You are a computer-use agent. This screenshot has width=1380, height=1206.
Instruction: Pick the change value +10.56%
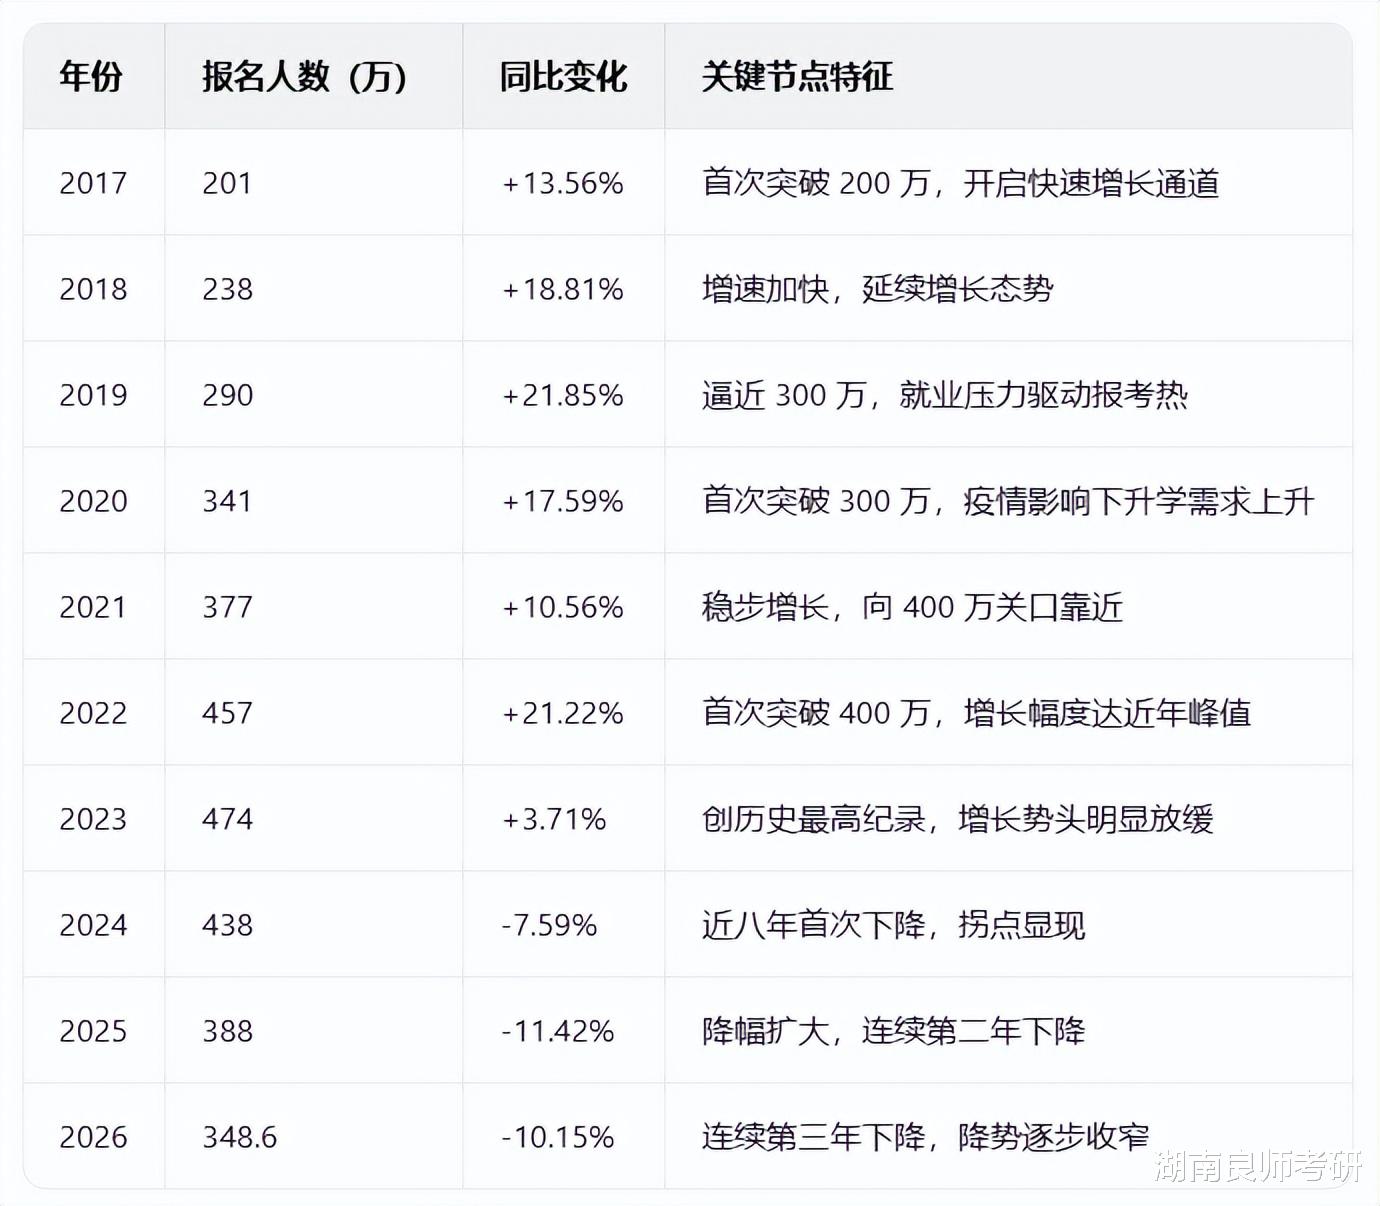click(563, 607)
